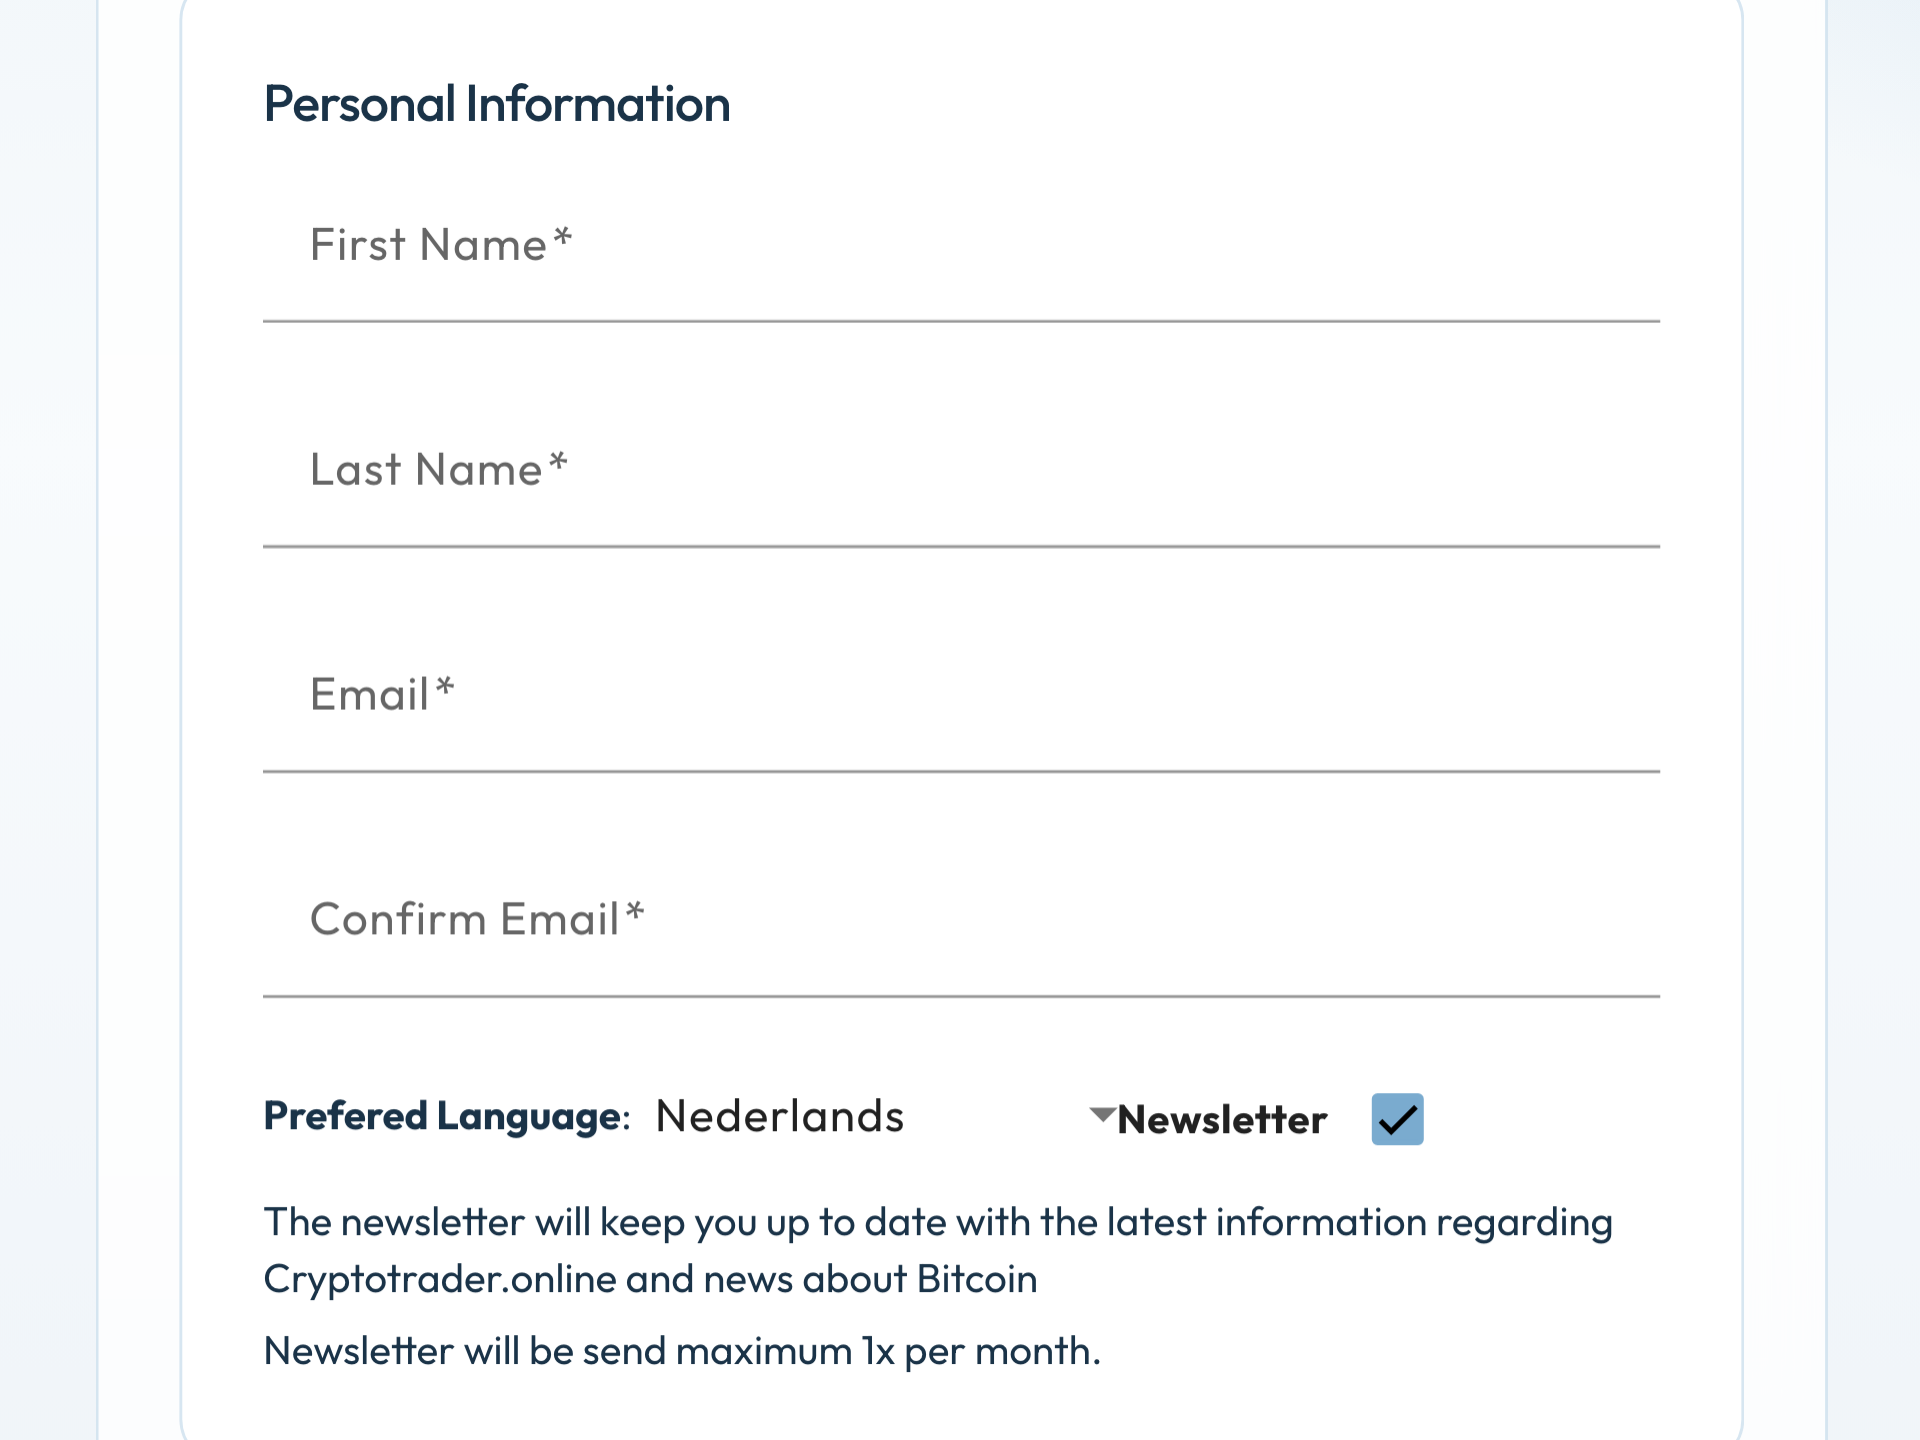Image resolution: width=1920 pixels, height=1440 pixels.
Task: Click the Cryptotrader.online text in description
Action: tap(440, 1280)
